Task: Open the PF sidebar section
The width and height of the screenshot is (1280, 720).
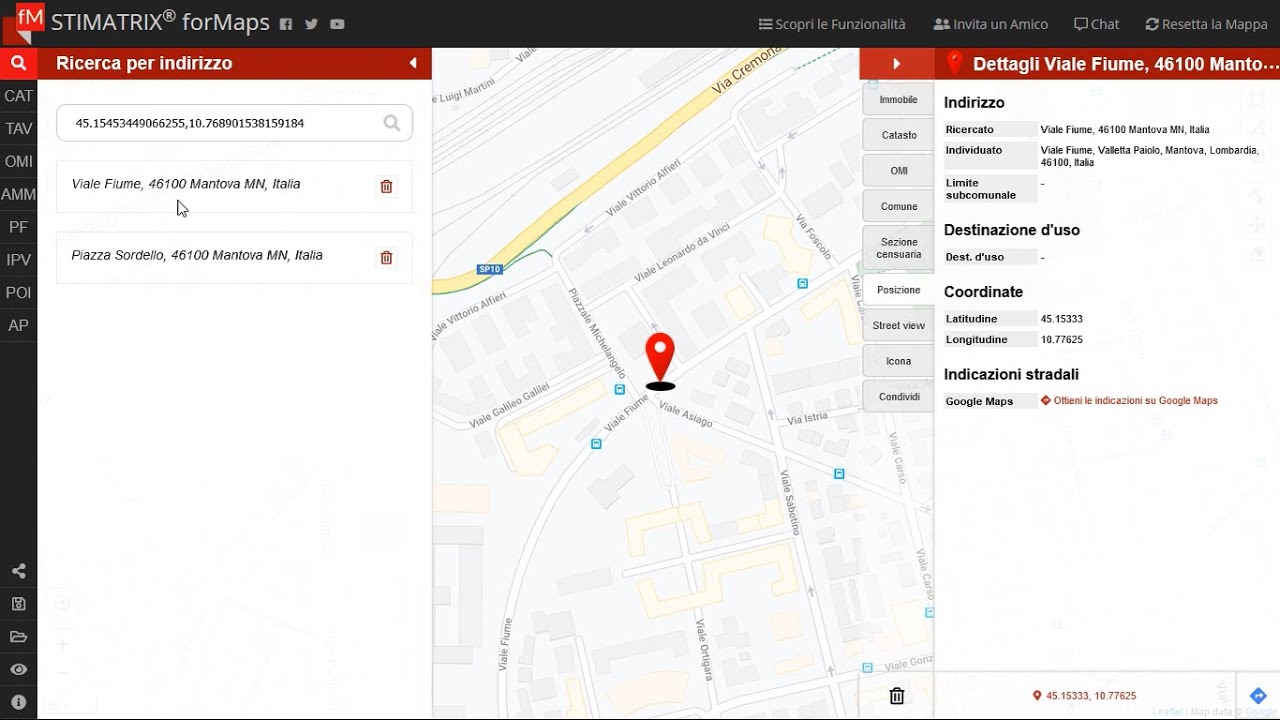Action: (18, 227)
